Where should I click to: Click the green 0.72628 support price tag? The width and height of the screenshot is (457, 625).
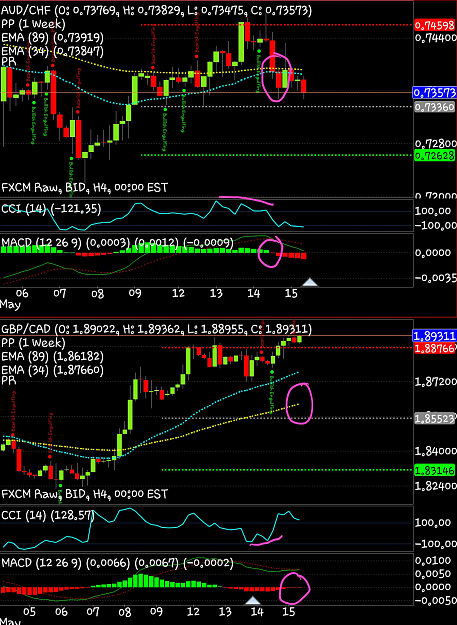tap(435, 155)
